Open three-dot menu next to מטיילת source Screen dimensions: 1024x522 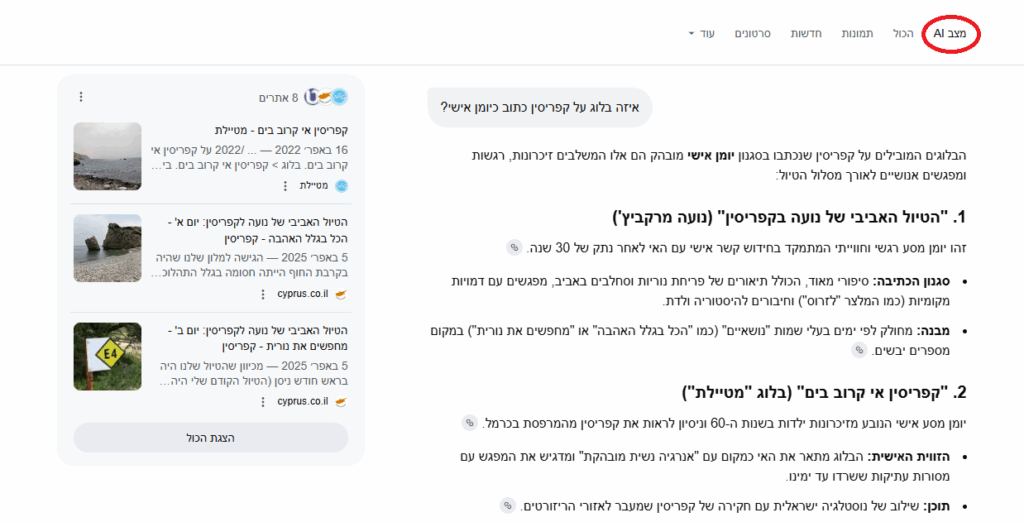click(285, 186)
